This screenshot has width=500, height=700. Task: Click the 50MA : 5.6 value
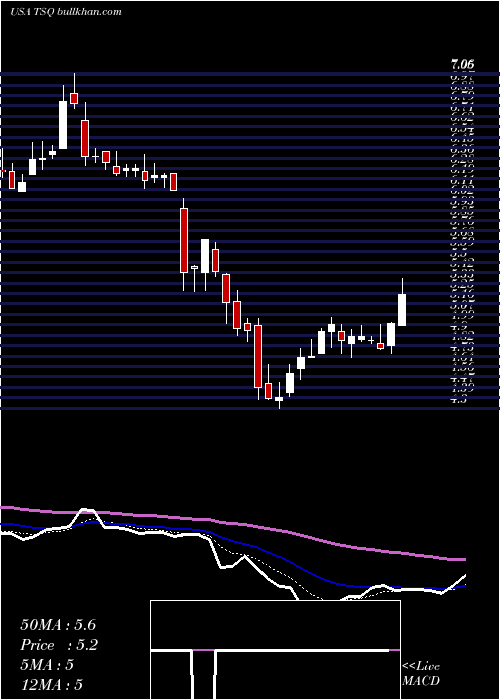(58, 625)
